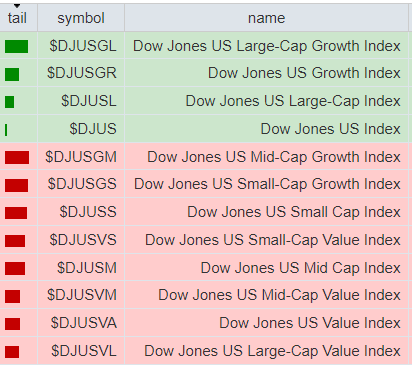412x365 pixels.
Task: Select symbol $DJUSVS
Action: 83,240
